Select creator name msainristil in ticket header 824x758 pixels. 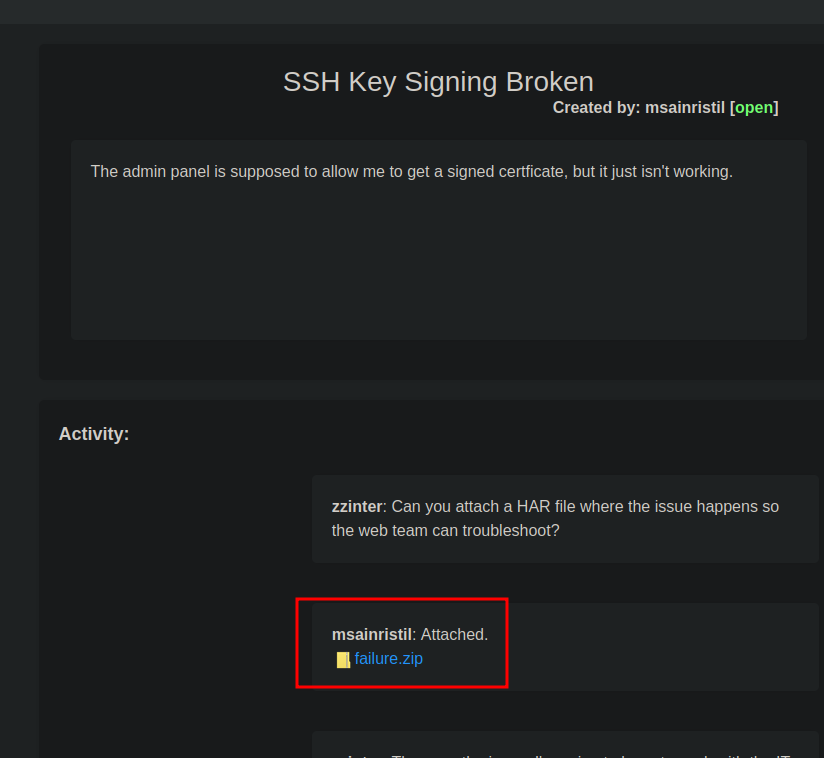click(685, 107)
